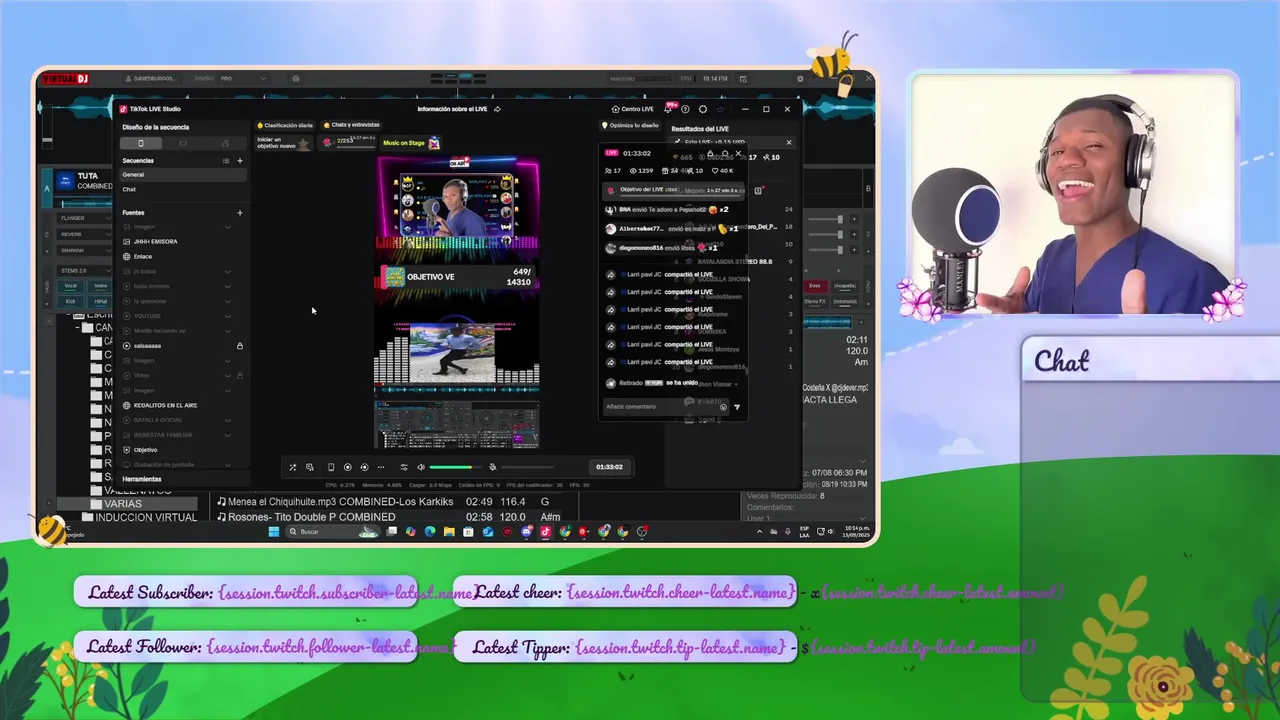Expand the jn bravo source chevron
This screenshot has width=1280, height=720.
pyautogui.click(x=227, y=271)
